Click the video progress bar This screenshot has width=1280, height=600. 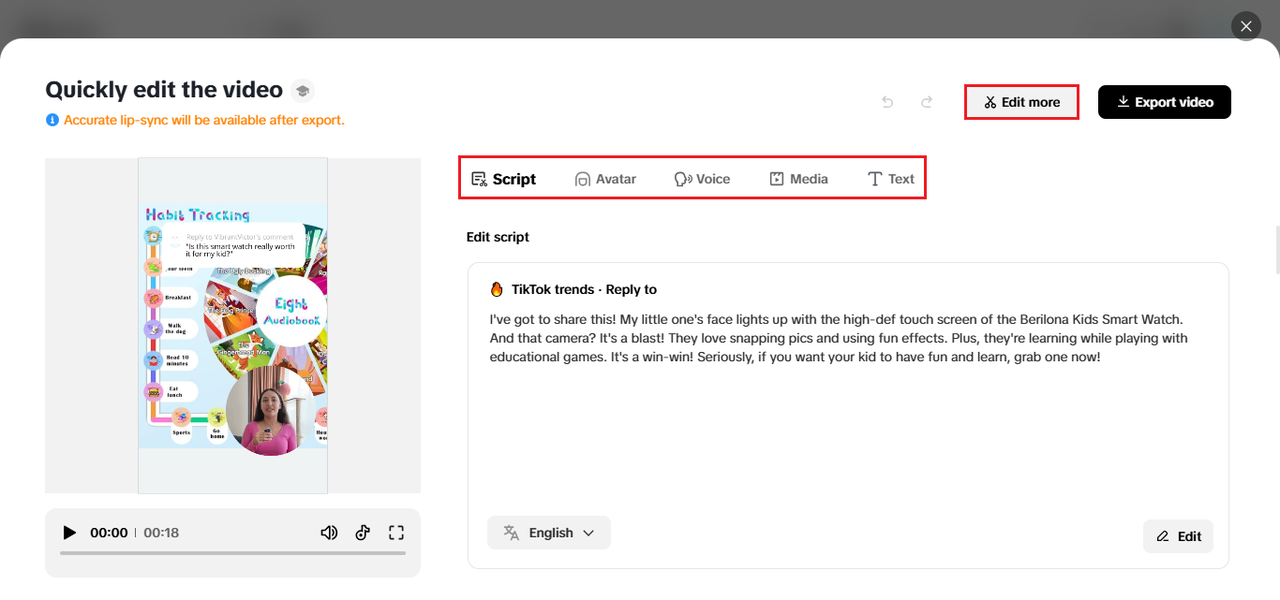233,553
